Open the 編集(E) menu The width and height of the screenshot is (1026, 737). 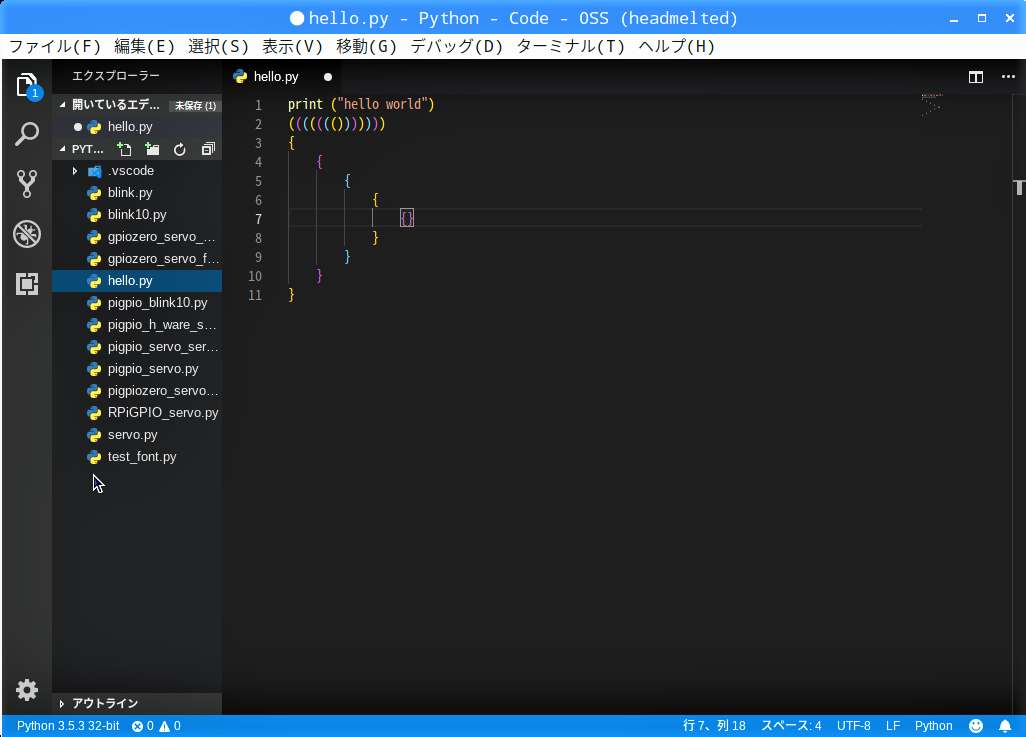click(x=144, y=46)
